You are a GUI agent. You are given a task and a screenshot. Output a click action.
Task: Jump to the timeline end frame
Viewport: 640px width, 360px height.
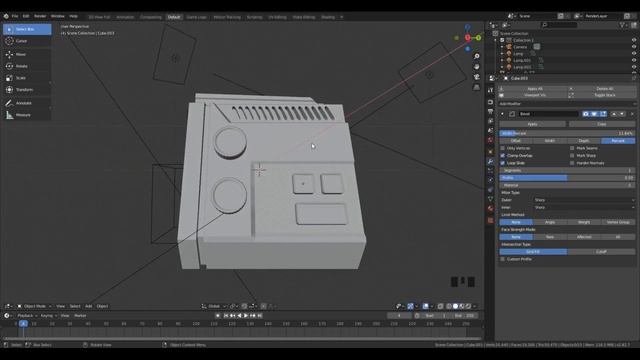260,316
